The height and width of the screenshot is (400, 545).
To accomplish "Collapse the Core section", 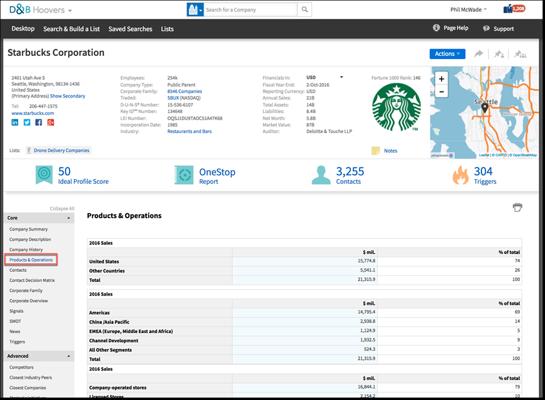I will coord(68,218).
